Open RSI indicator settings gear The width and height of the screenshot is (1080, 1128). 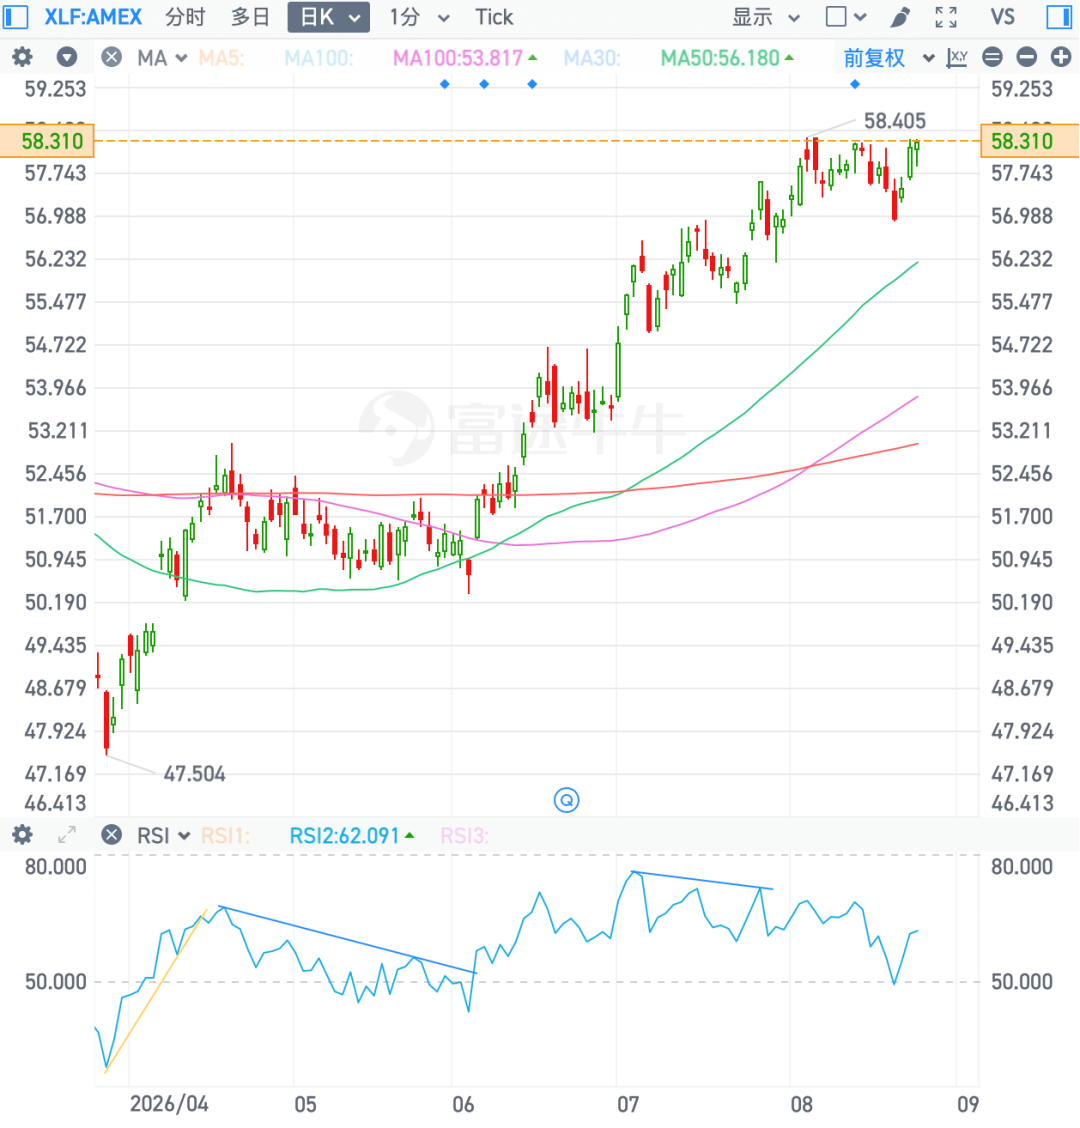point(22,835)
